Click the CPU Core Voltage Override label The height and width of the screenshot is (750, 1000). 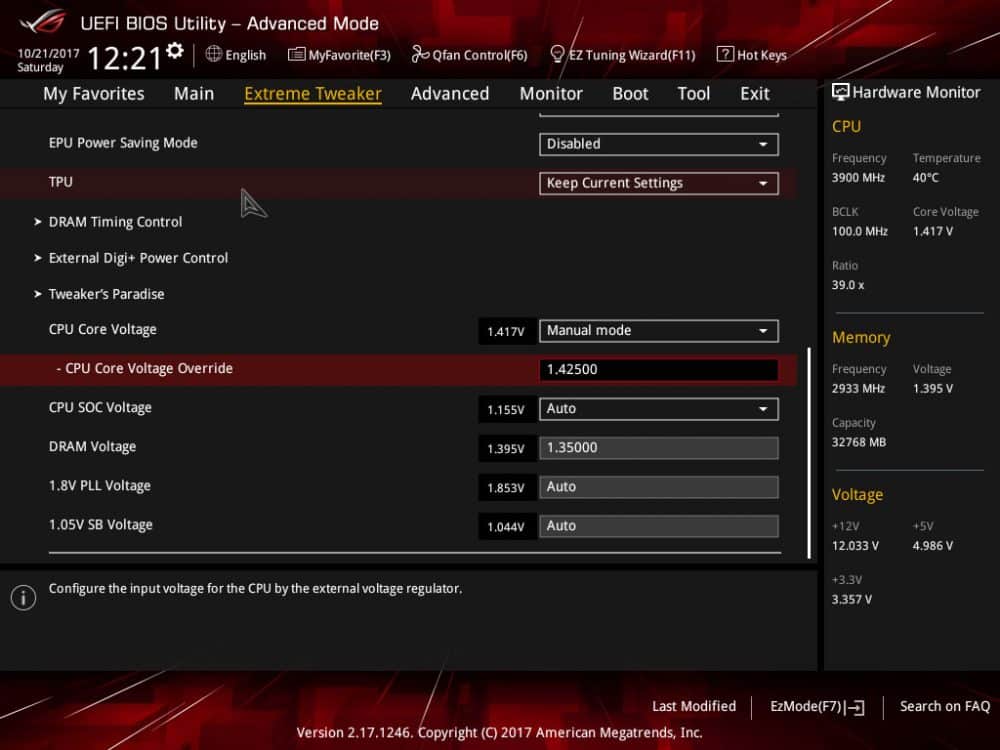pyautogui.click(x=144, y=369)
